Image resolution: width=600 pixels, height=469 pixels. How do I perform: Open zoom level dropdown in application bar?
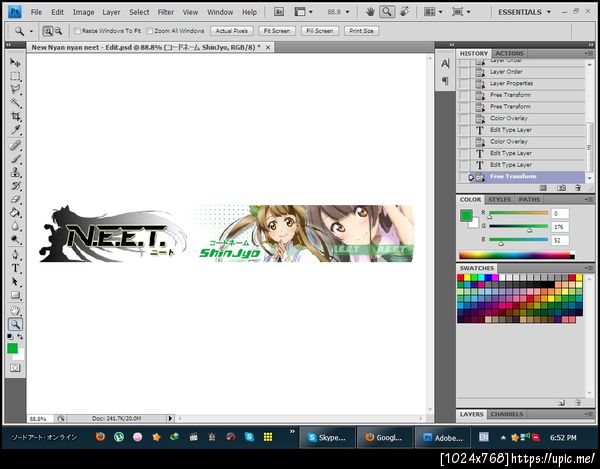(347, 12)
